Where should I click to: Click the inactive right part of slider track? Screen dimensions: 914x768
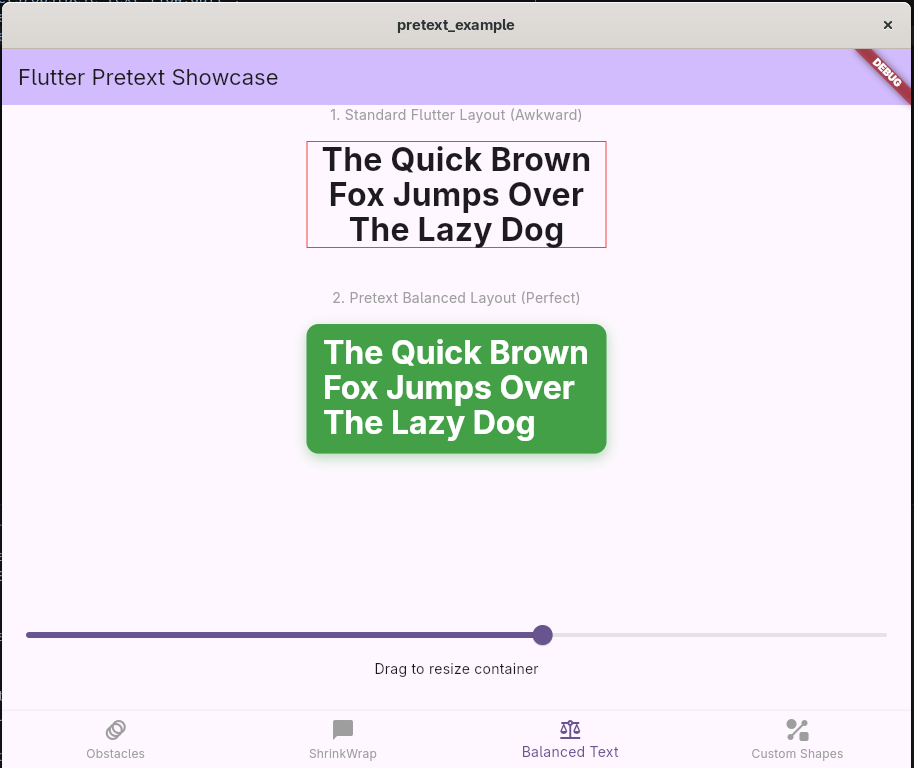click(x=720, y=635)
